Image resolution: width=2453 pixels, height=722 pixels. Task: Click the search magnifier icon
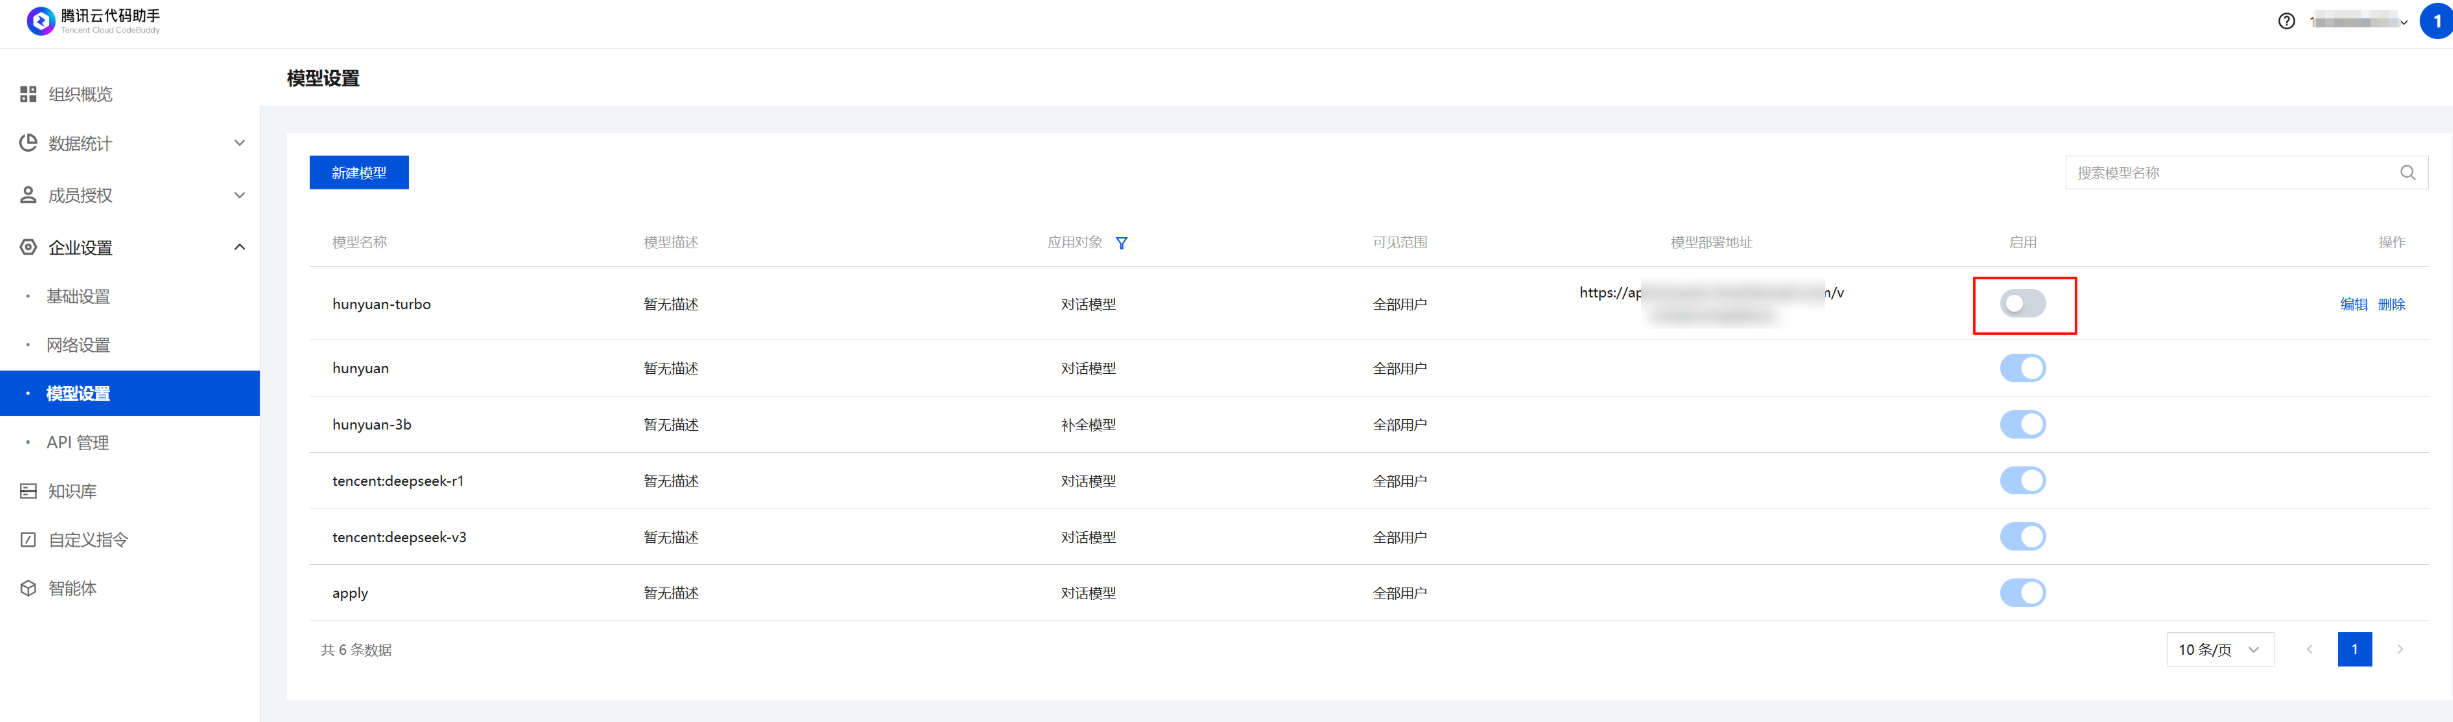[x=2407, y=173]
